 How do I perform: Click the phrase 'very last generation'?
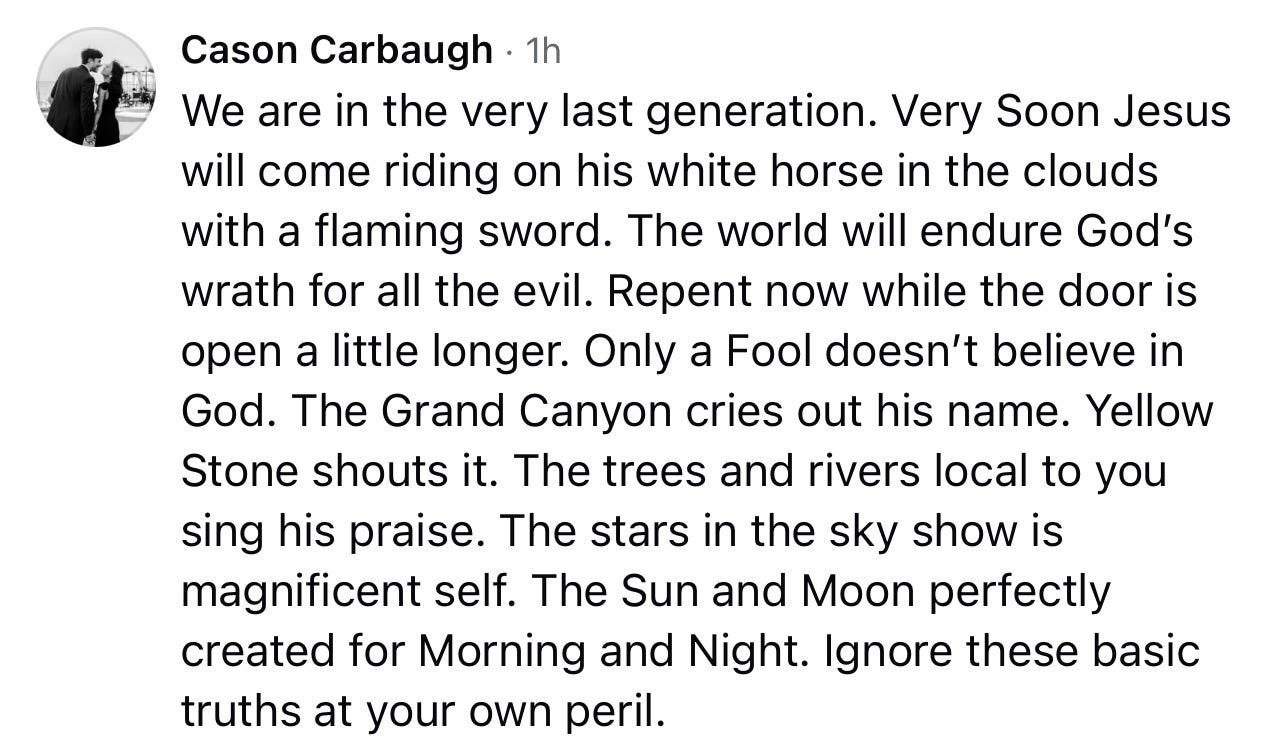click(630, 111)
